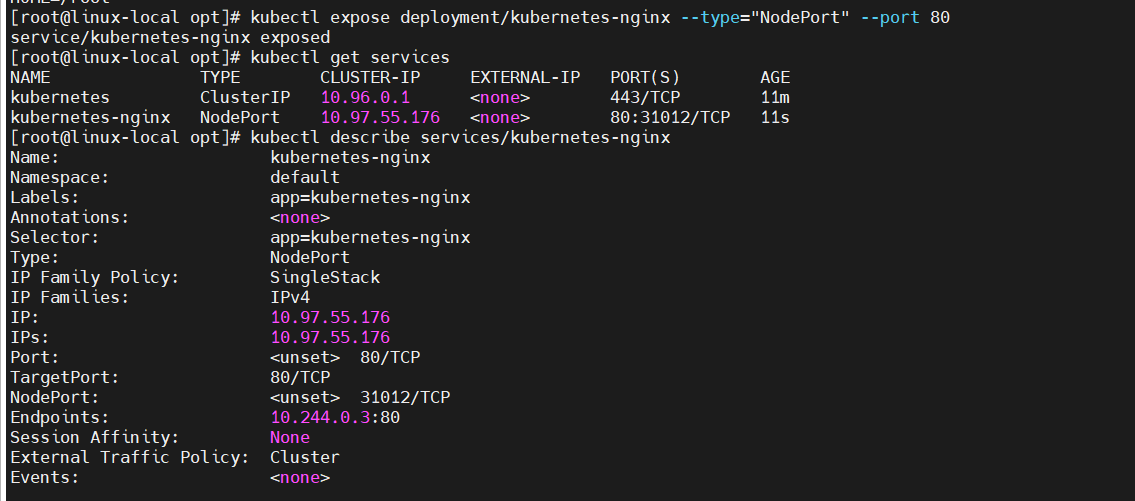1135x501 pixels.
Task: Click the IP value 10.97.55.176 on IP: row
Action: (330, 317)
